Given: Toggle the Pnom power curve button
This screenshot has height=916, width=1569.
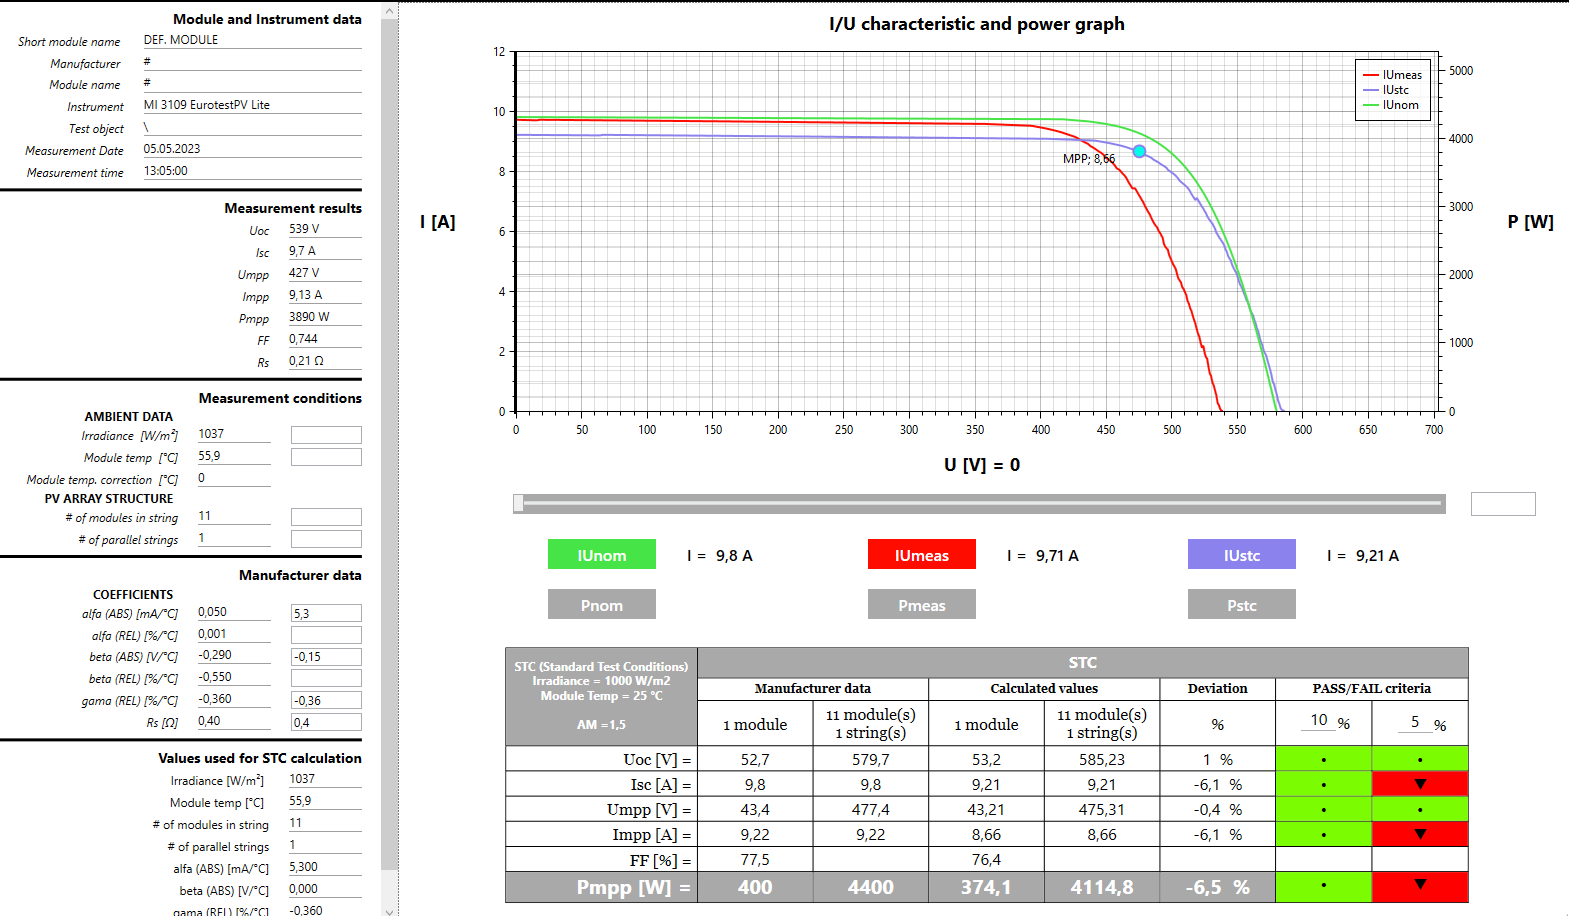Looking at the screenshot, I should pos(601,605).
